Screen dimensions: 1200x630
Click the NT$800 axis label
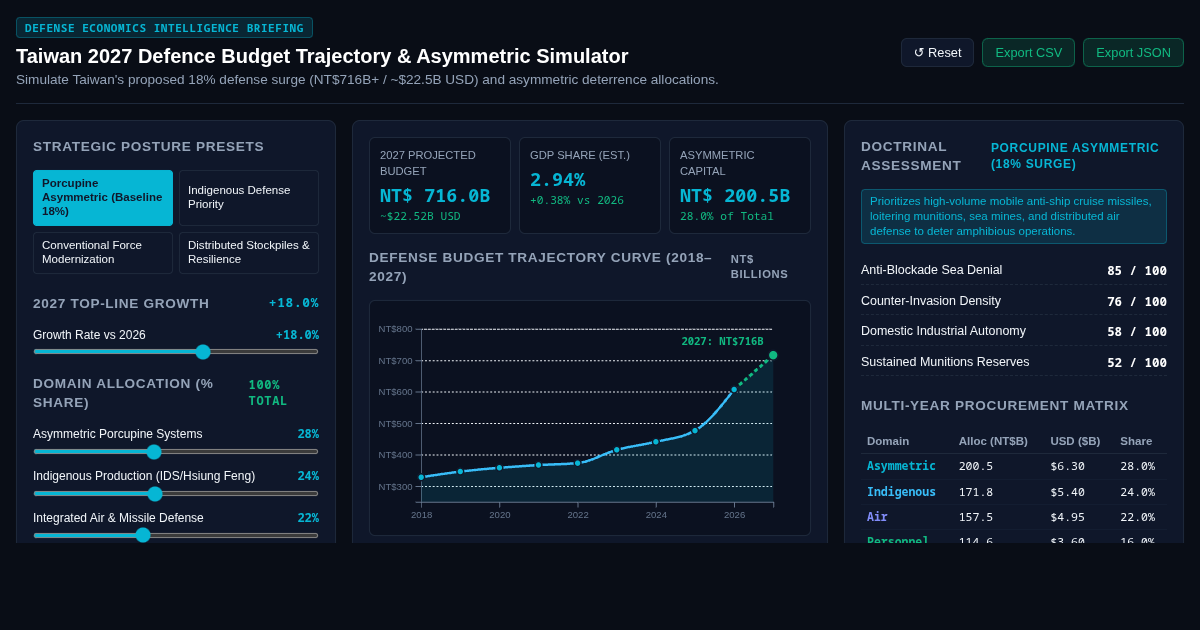click(x=395, y=329)
